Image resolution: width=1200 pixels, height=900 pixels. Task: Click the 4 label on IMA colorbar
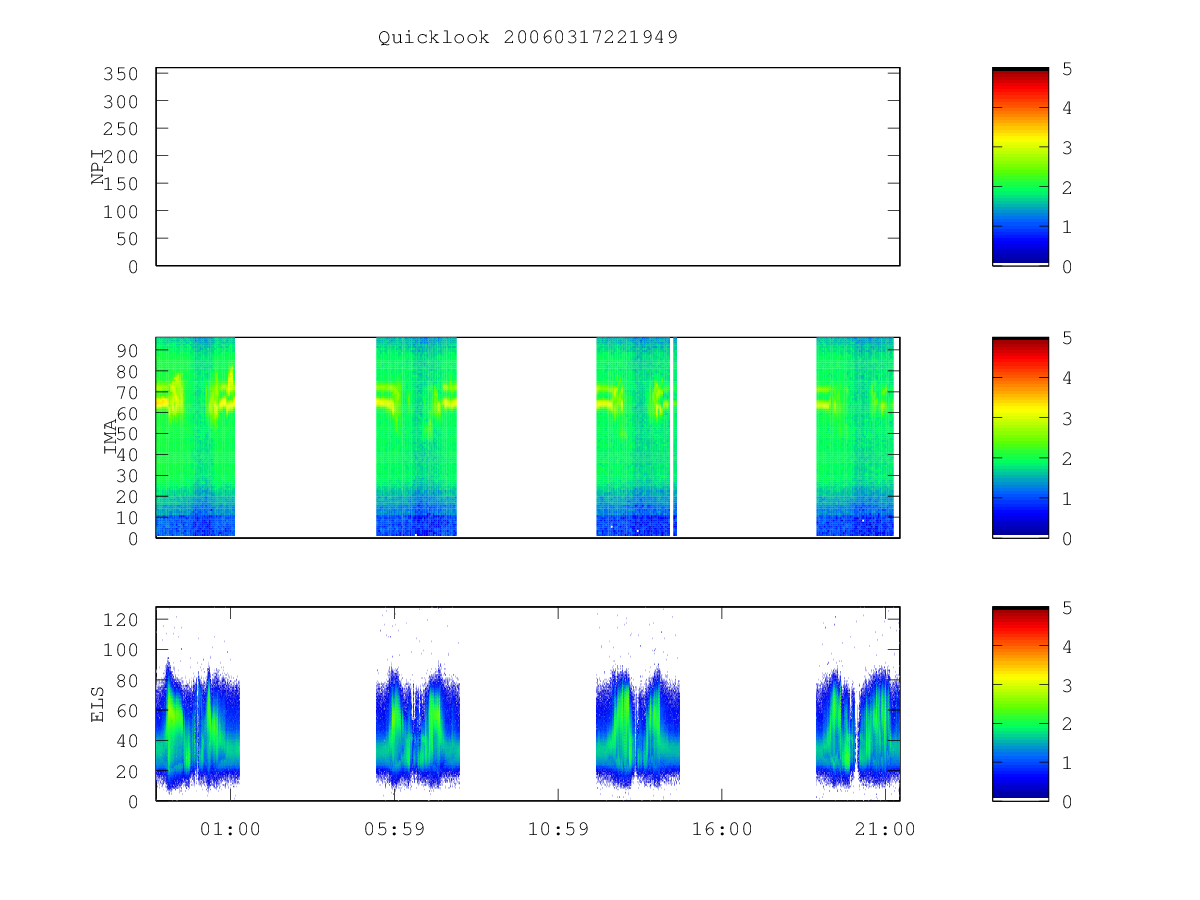[x=1067, y=378]
